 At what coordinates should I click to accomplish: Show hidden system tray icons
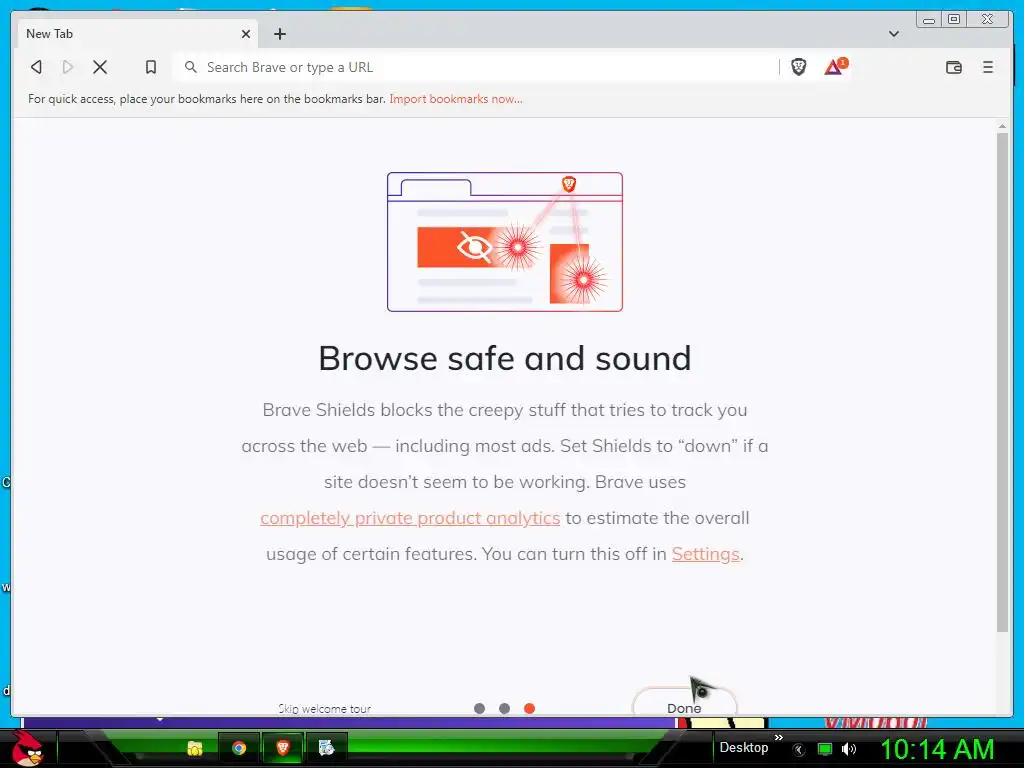[799, 750]
